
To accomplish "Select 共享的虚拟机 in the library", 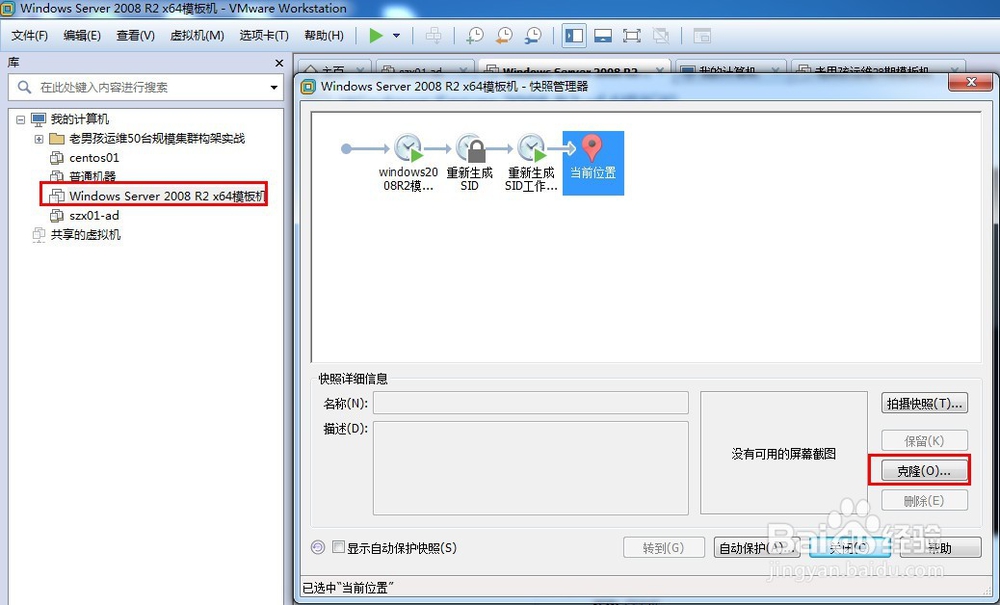I will point(85,235).
